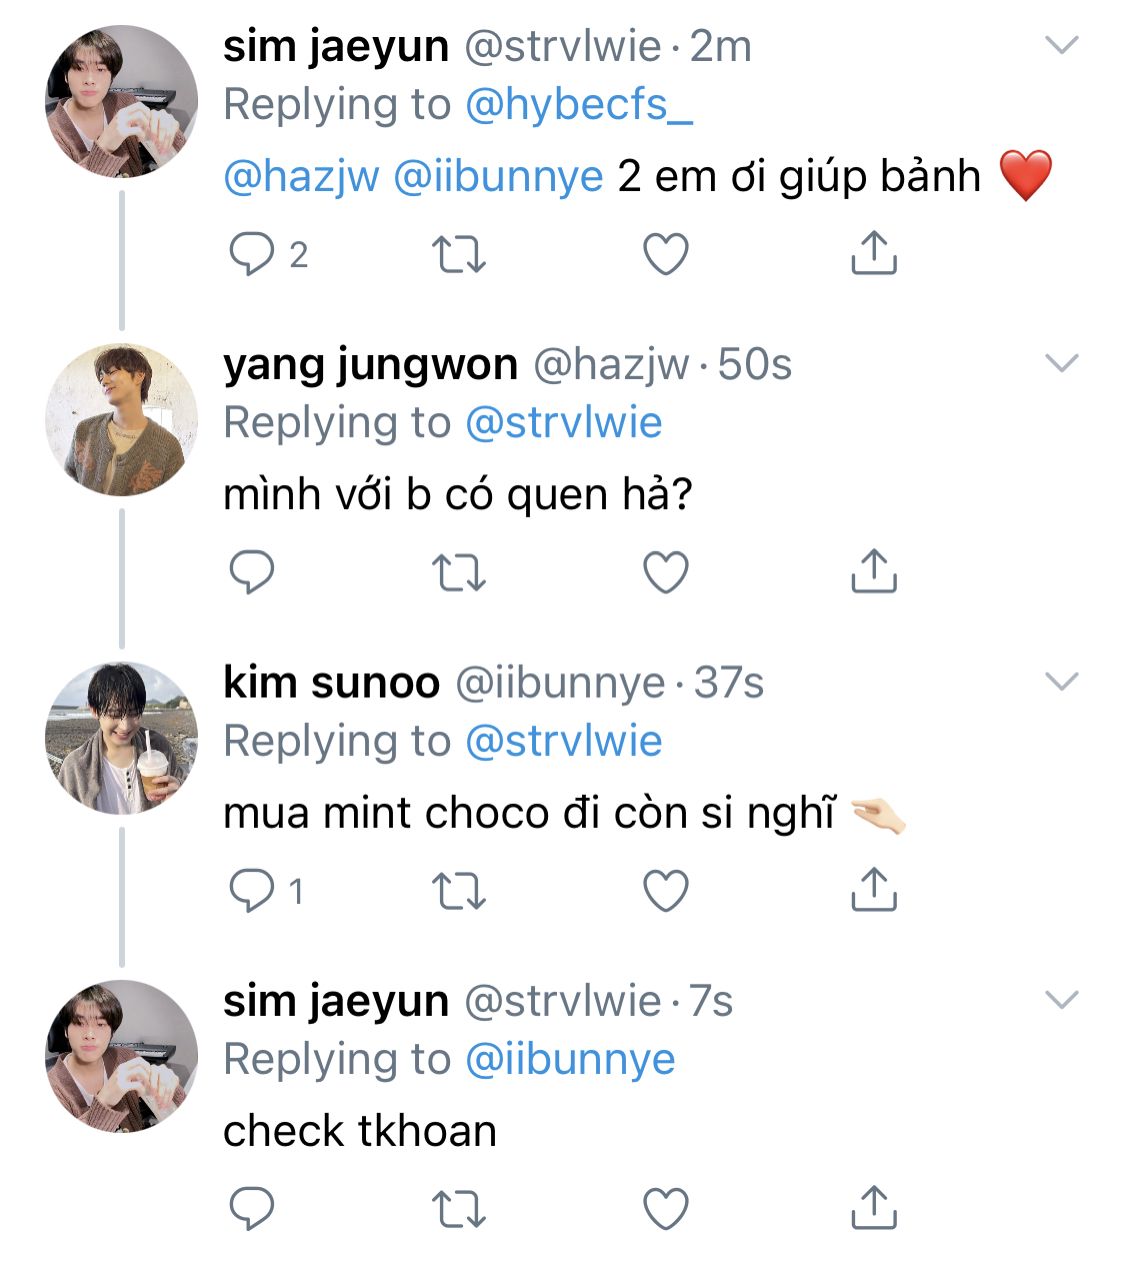Viewport: 1125px width, 1261px height.
Task: Reply to yang jungwon's tweet
Action: [251, 573]
